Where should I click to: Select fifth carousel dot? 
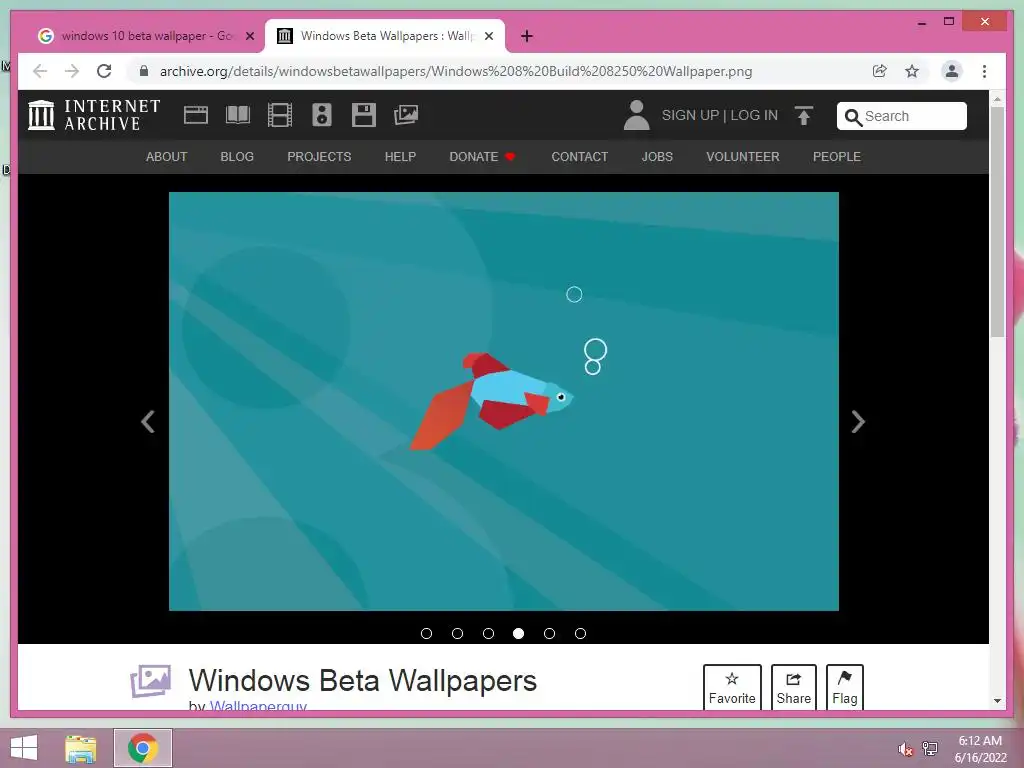tap(549, 633)
